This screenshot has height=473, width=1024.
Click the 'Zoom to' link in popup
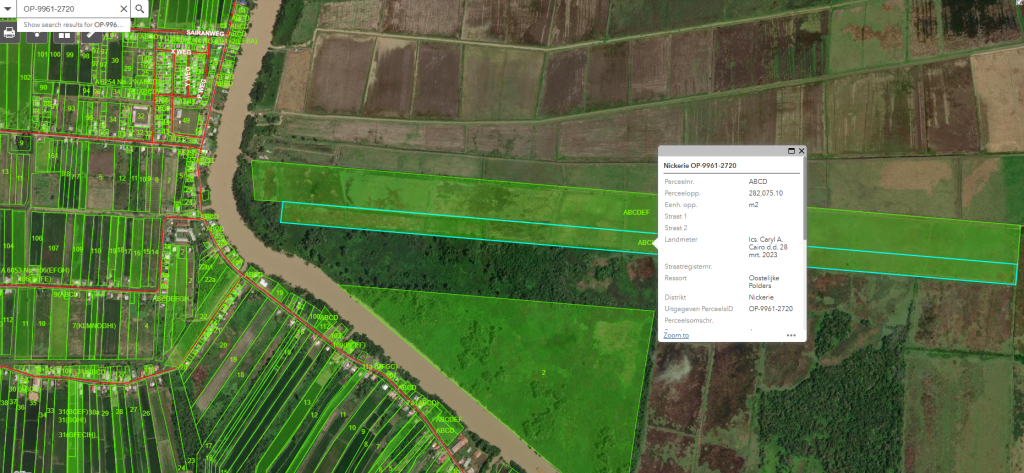pos(676,335)
